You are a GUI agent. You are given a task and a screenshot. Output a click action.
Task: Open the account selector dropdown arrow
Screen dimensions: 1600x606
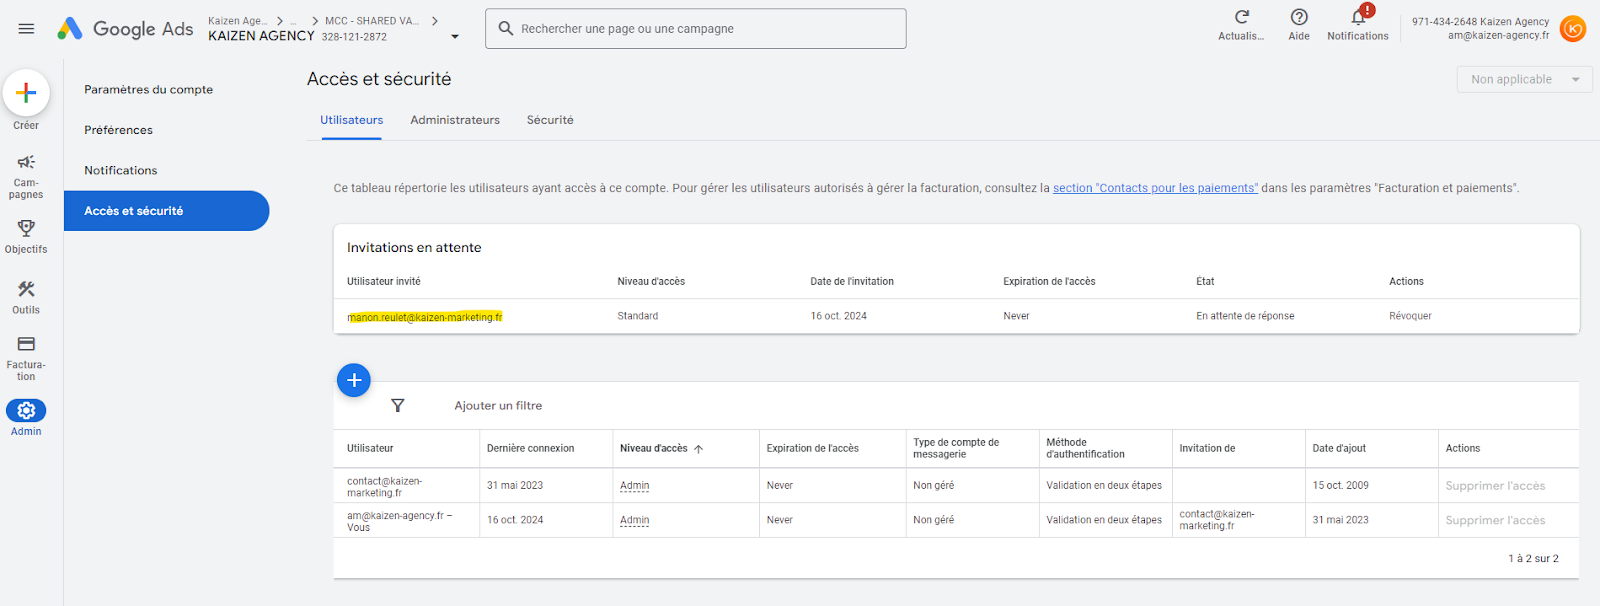(x=455, y=37)
